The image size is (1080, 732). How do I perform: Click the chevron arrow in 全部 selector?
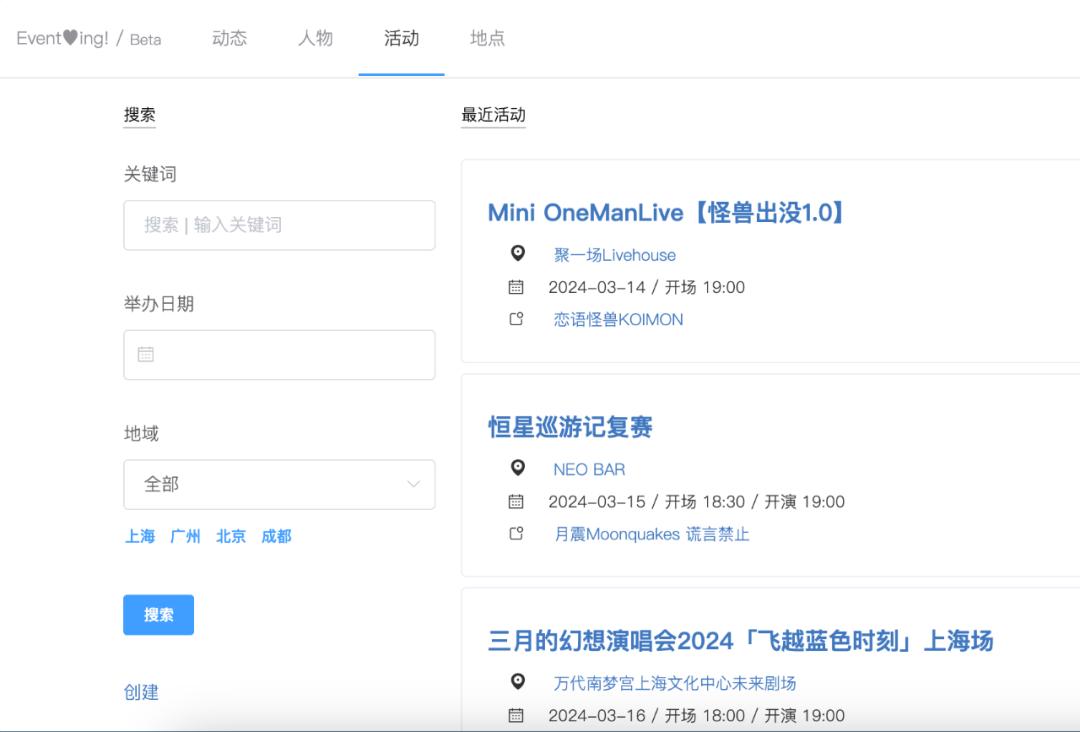413,484
